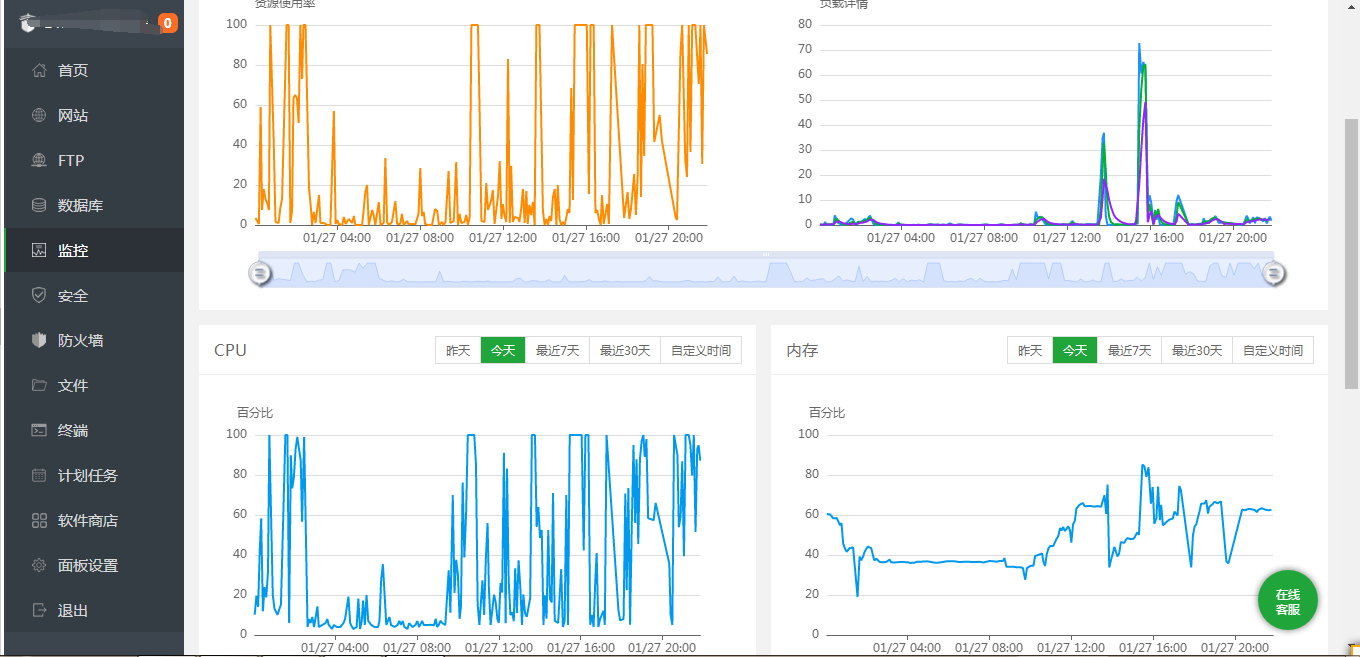Viewport: 1360px width, 657px height.
Task: Open the FTP menu item
Action: point(94,160)
